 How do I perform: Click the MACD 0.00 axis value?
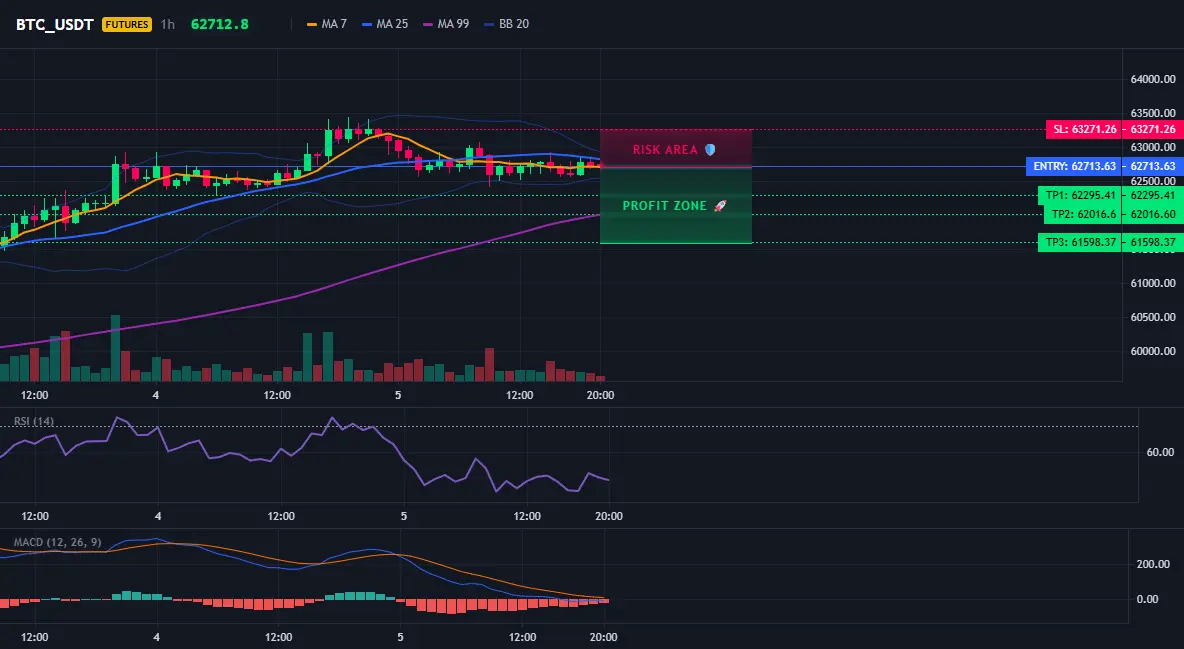click(x=1147, y=599)
